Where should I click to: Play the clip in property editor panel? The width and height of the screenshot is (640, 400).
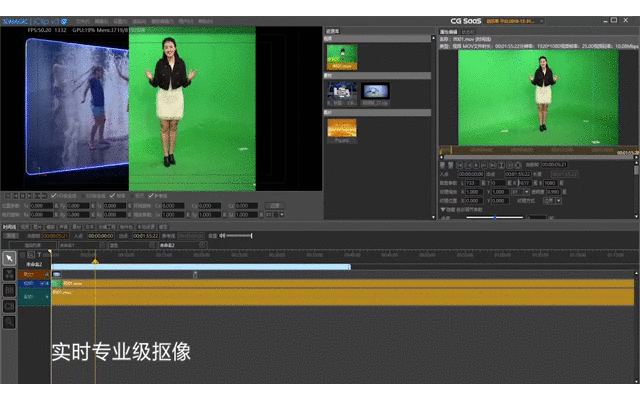[x=476, y=165]
